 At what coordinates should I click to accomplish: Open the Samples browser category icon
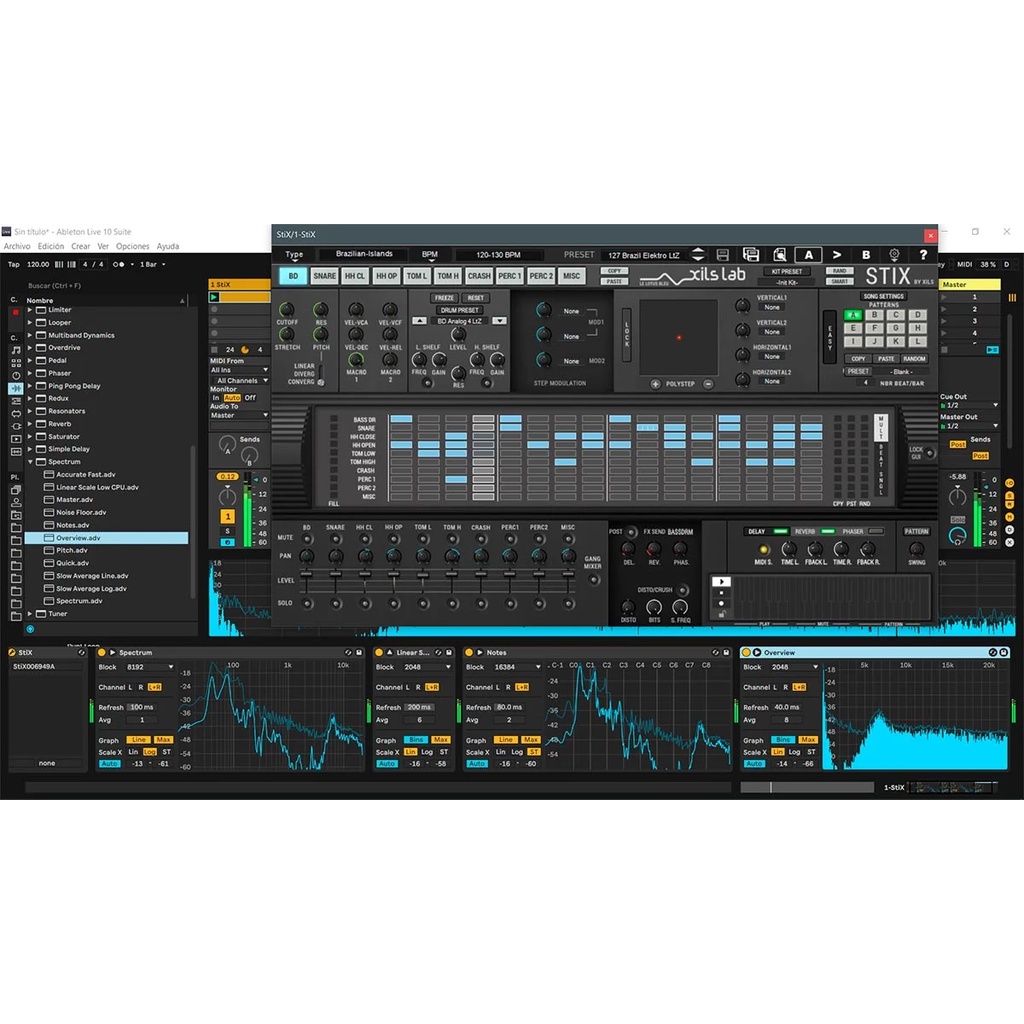coord(16,451)
